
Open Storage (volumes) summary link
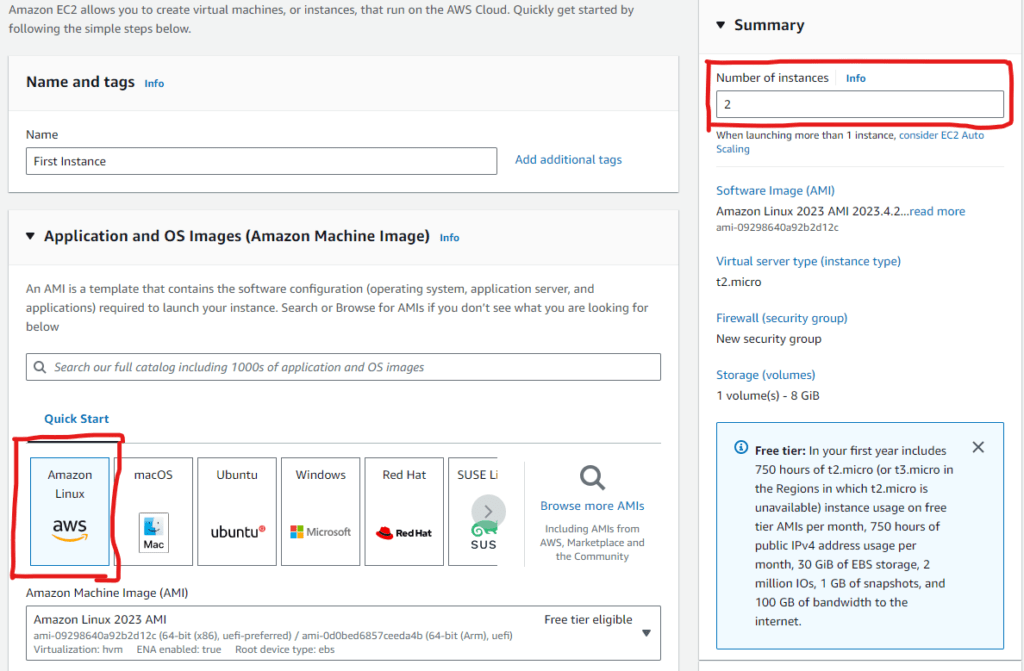(765, 375)
